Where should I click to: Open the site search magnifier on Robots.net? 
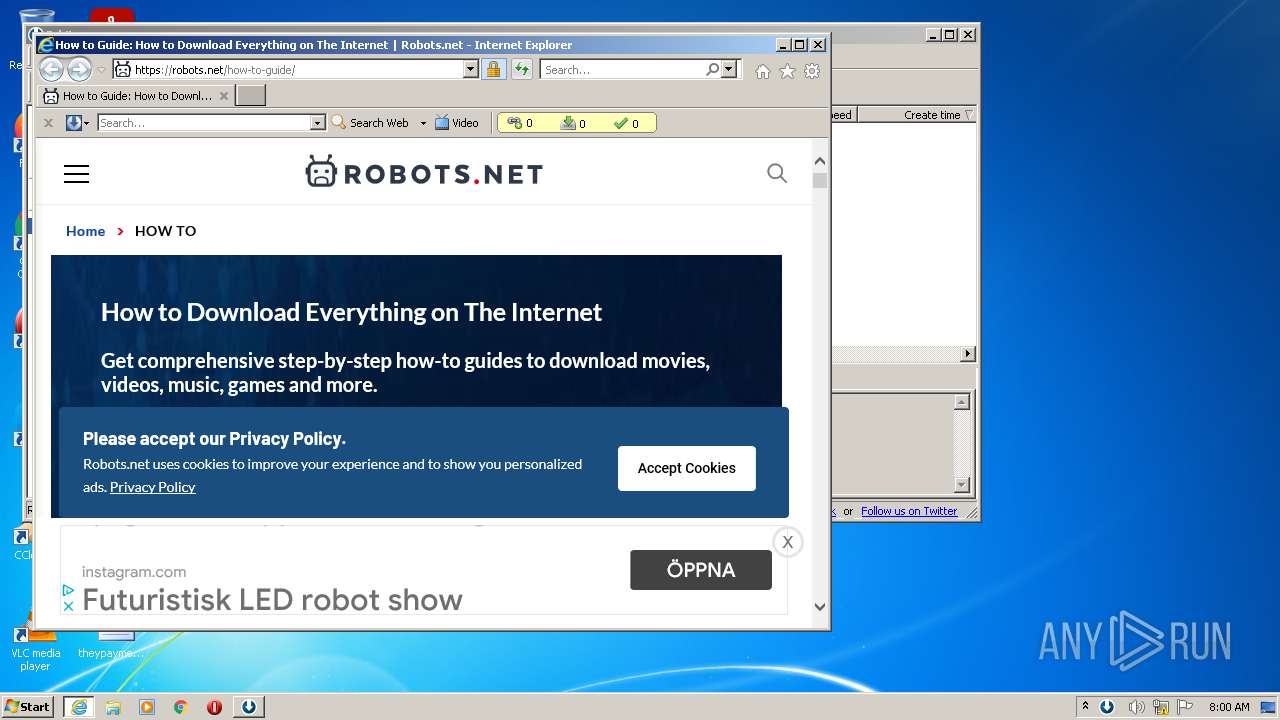point(777,173)
